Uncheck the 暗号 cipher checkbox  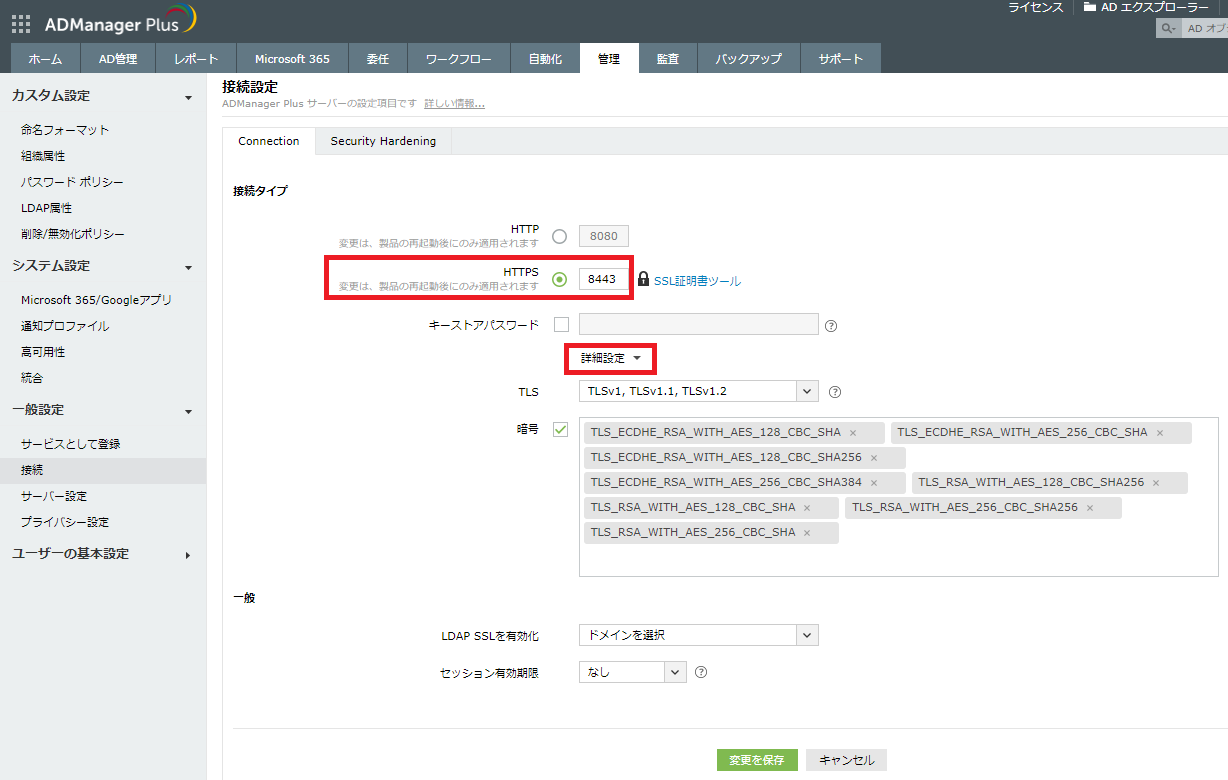[x=560, y=429]
